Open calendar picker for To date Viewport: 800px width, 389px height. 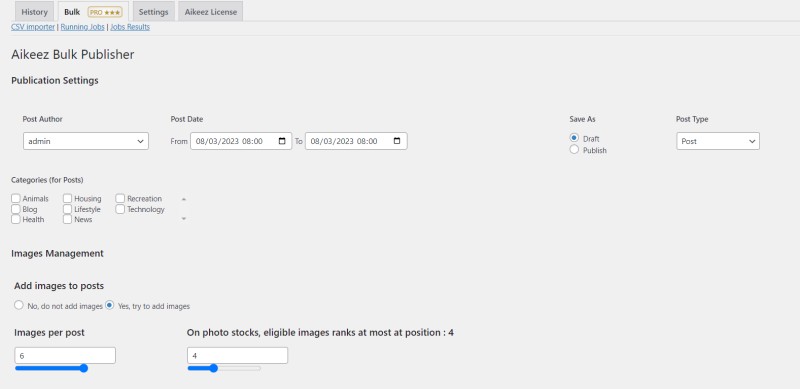click(x=397, y=141)
